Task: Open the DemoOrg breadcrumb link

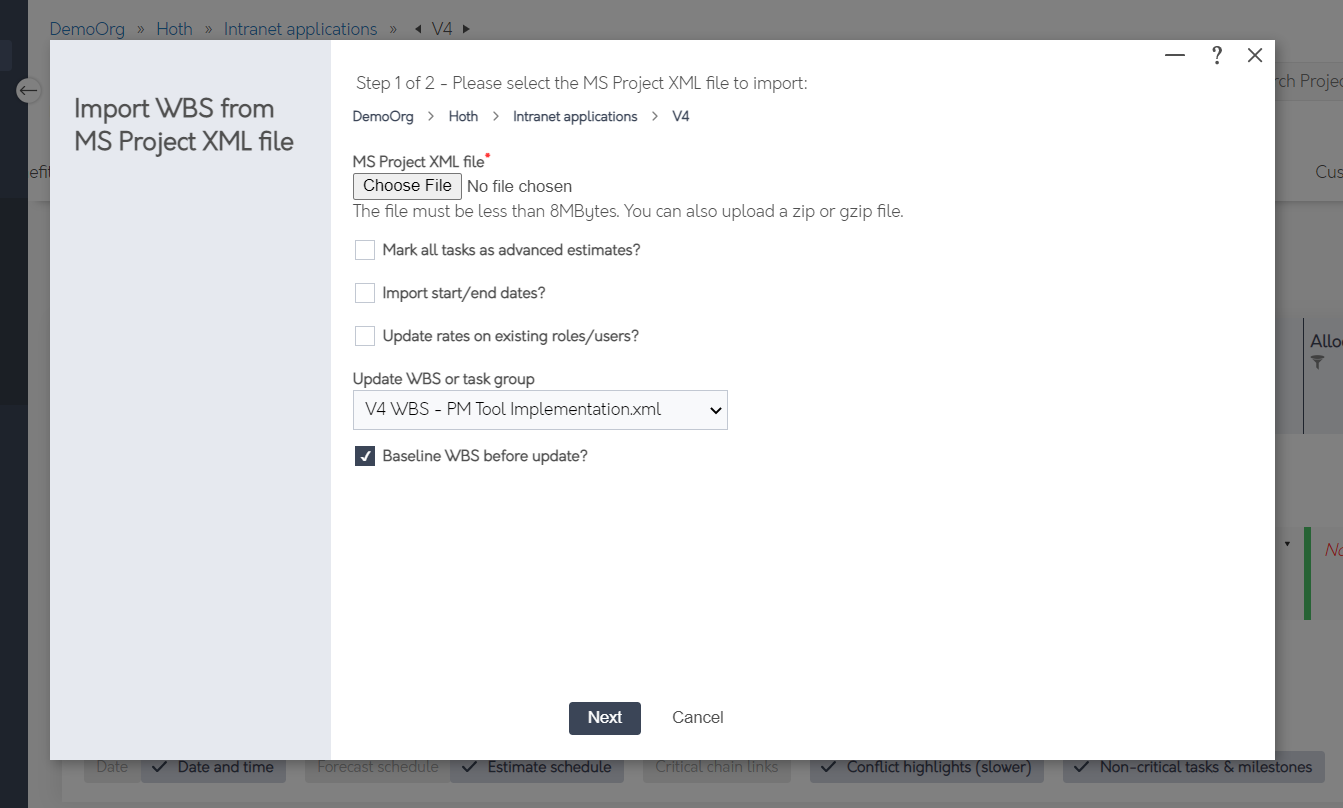Action: [x=87, y=29]
